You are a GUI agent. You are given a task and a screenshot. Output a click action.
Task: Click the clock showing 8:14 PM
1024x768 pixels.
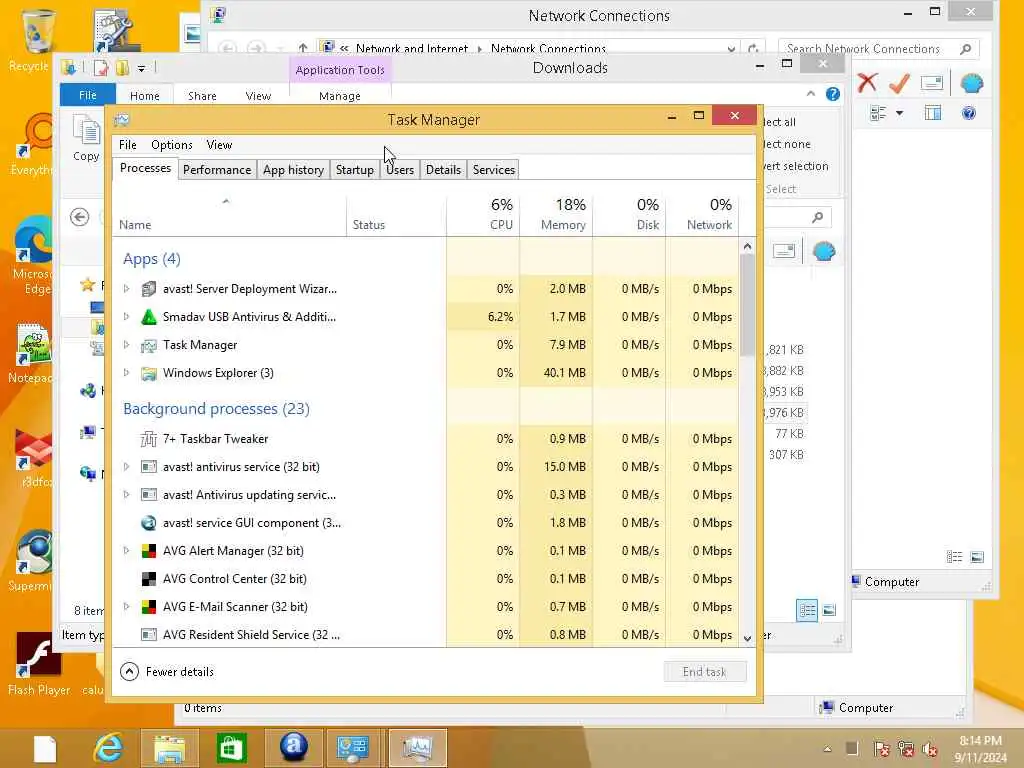point(980,741)
